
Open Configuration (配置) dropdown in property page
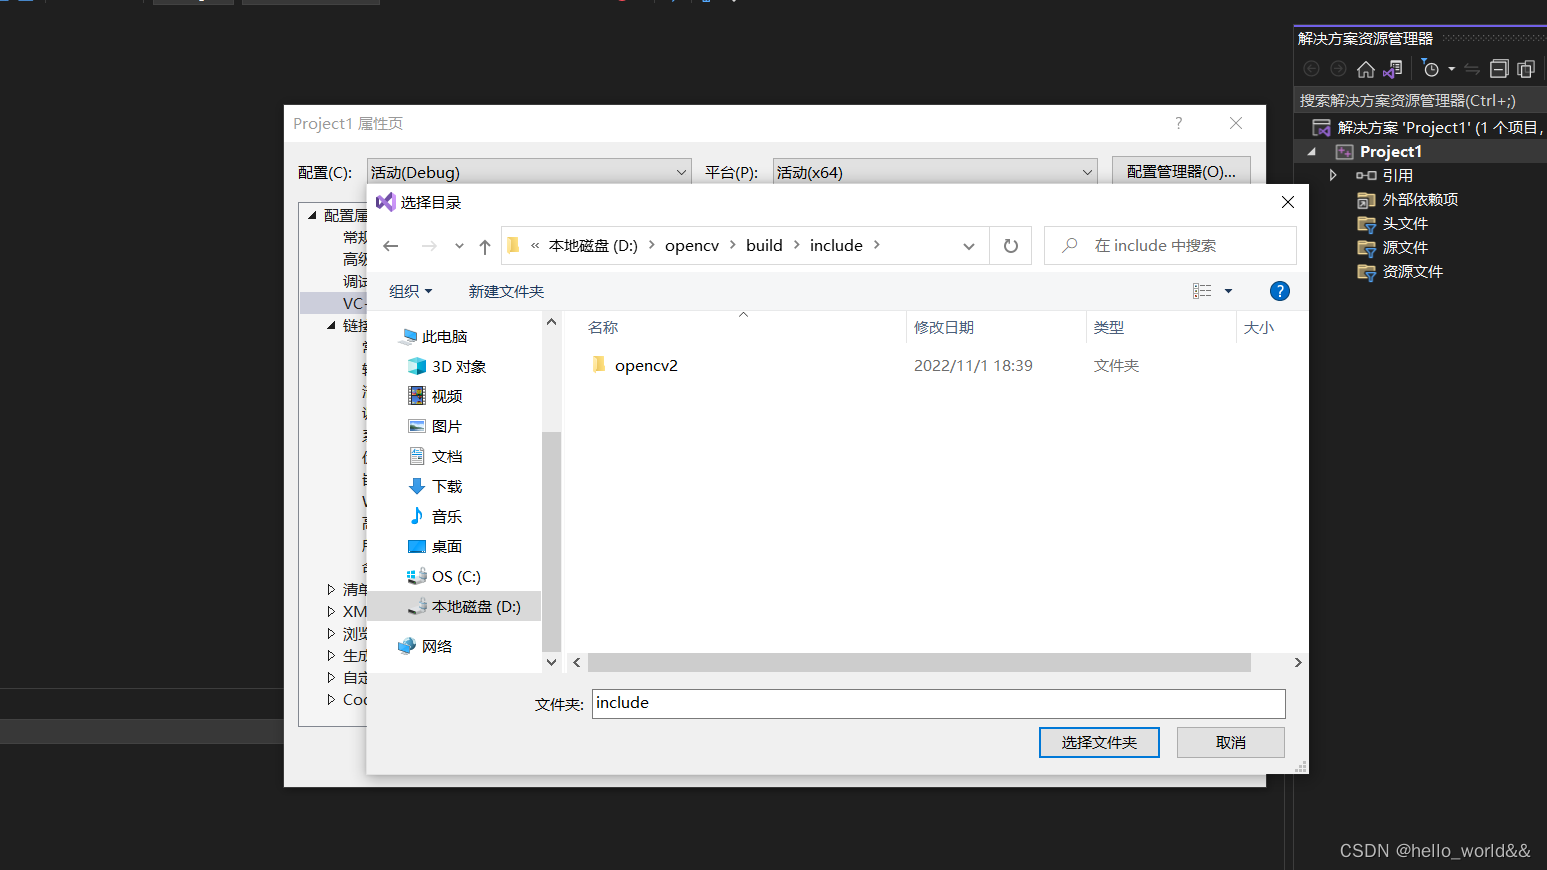click(x=529, y=172)
